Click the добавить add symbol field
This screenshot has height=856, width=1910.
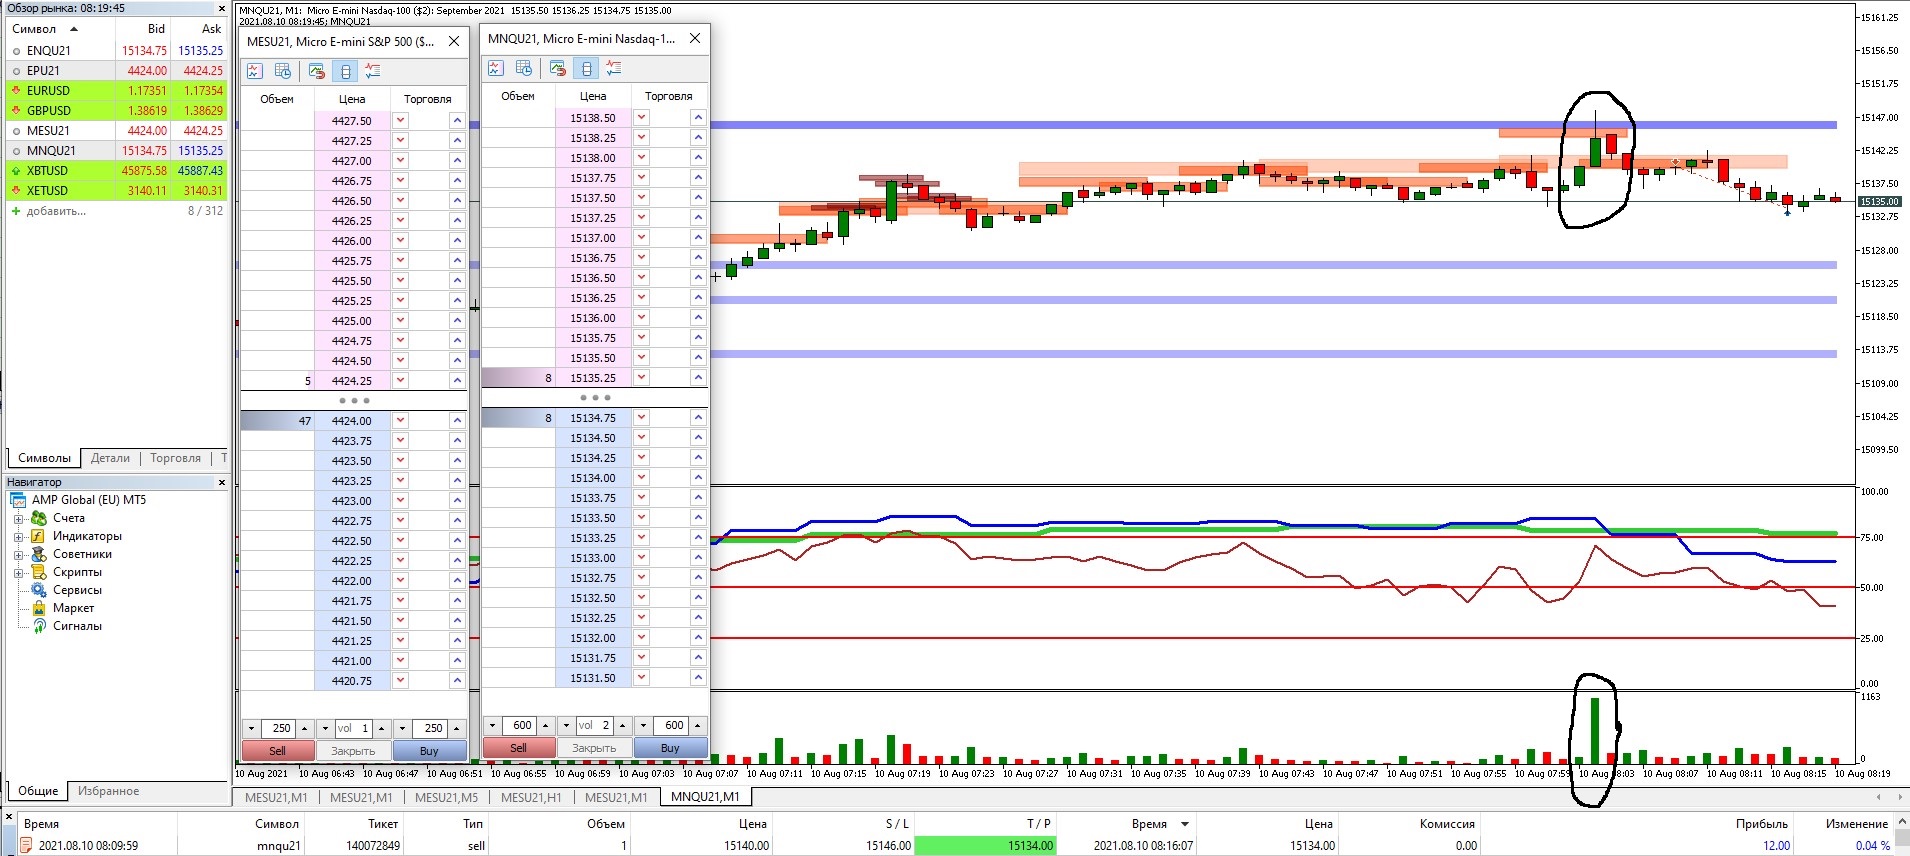tap(57, 211)
